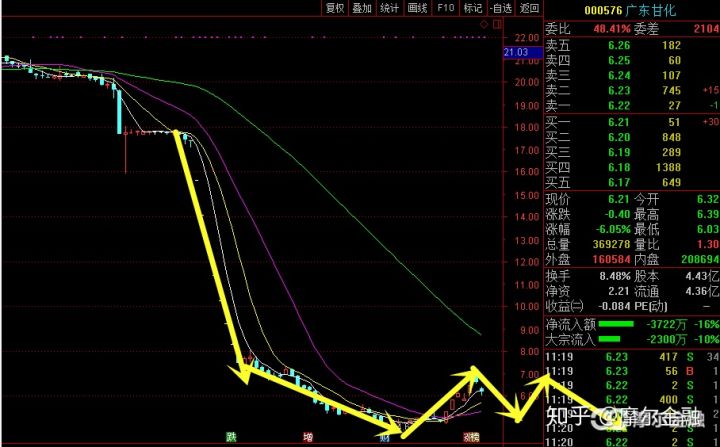Select the 卖四 row price 6.25
This screenshot has height=447, width=720.
(x=619, y=61)
